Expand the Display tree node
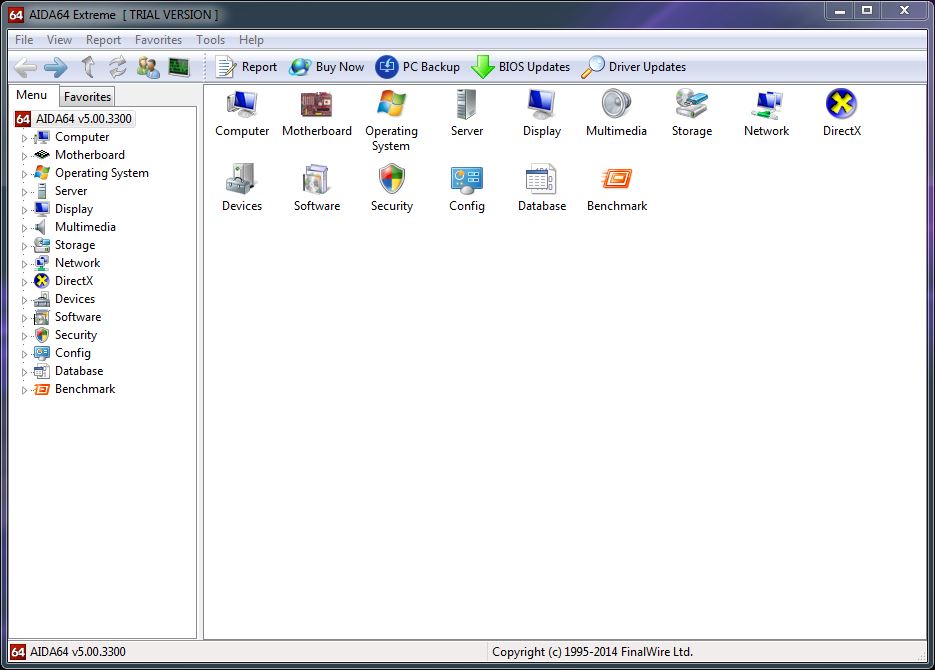The width and height of the screenshot is (935, 670). [24, 210]
